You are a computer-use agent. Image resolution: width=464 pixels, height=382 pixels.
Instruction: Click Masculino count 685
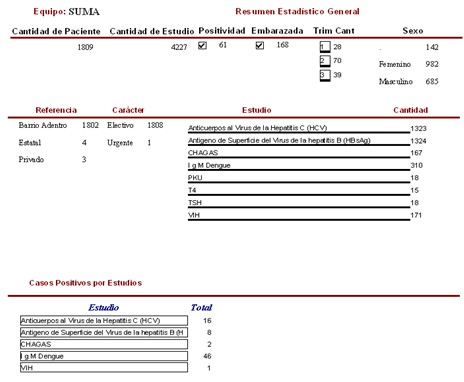432,82
